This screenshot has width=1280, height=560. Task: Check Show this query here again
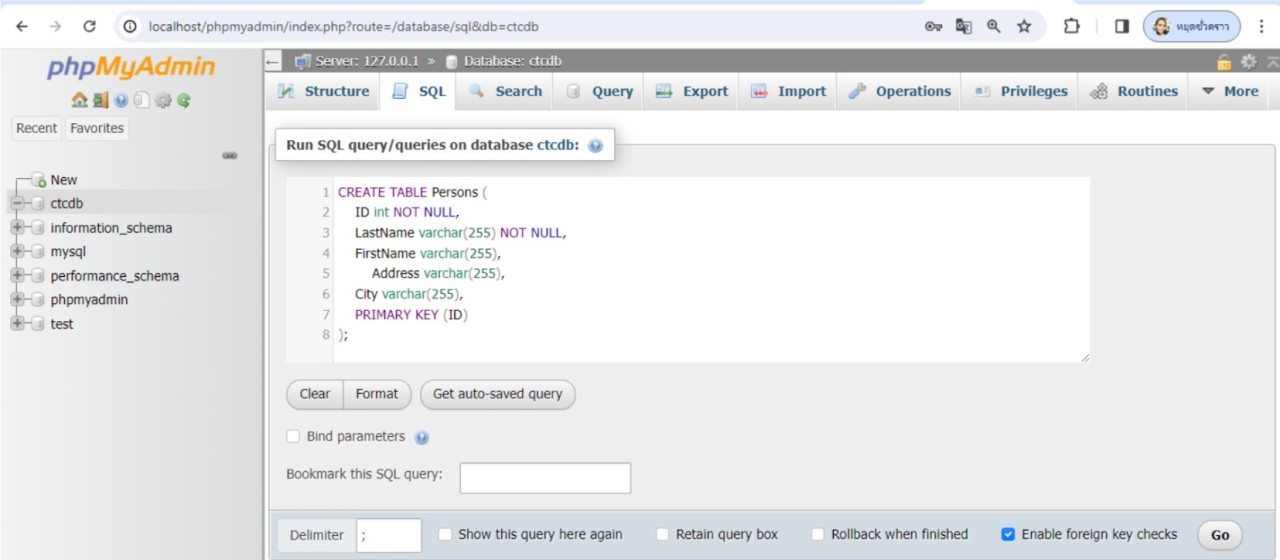pos(445,534)
